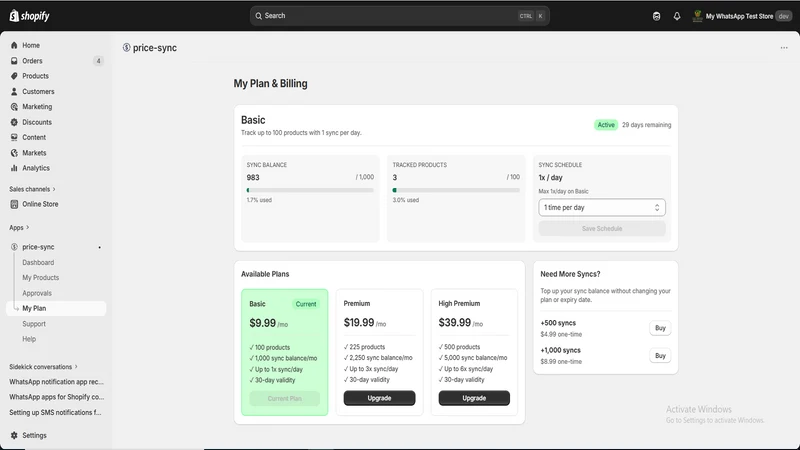Click the Orders inbox icon

[14, 61]
